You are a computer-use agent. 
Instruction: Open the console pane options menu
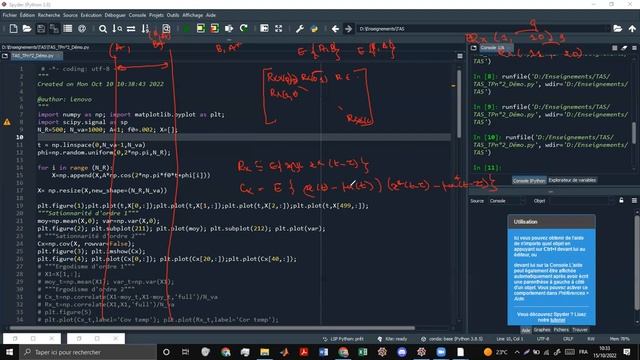point(634,48)
